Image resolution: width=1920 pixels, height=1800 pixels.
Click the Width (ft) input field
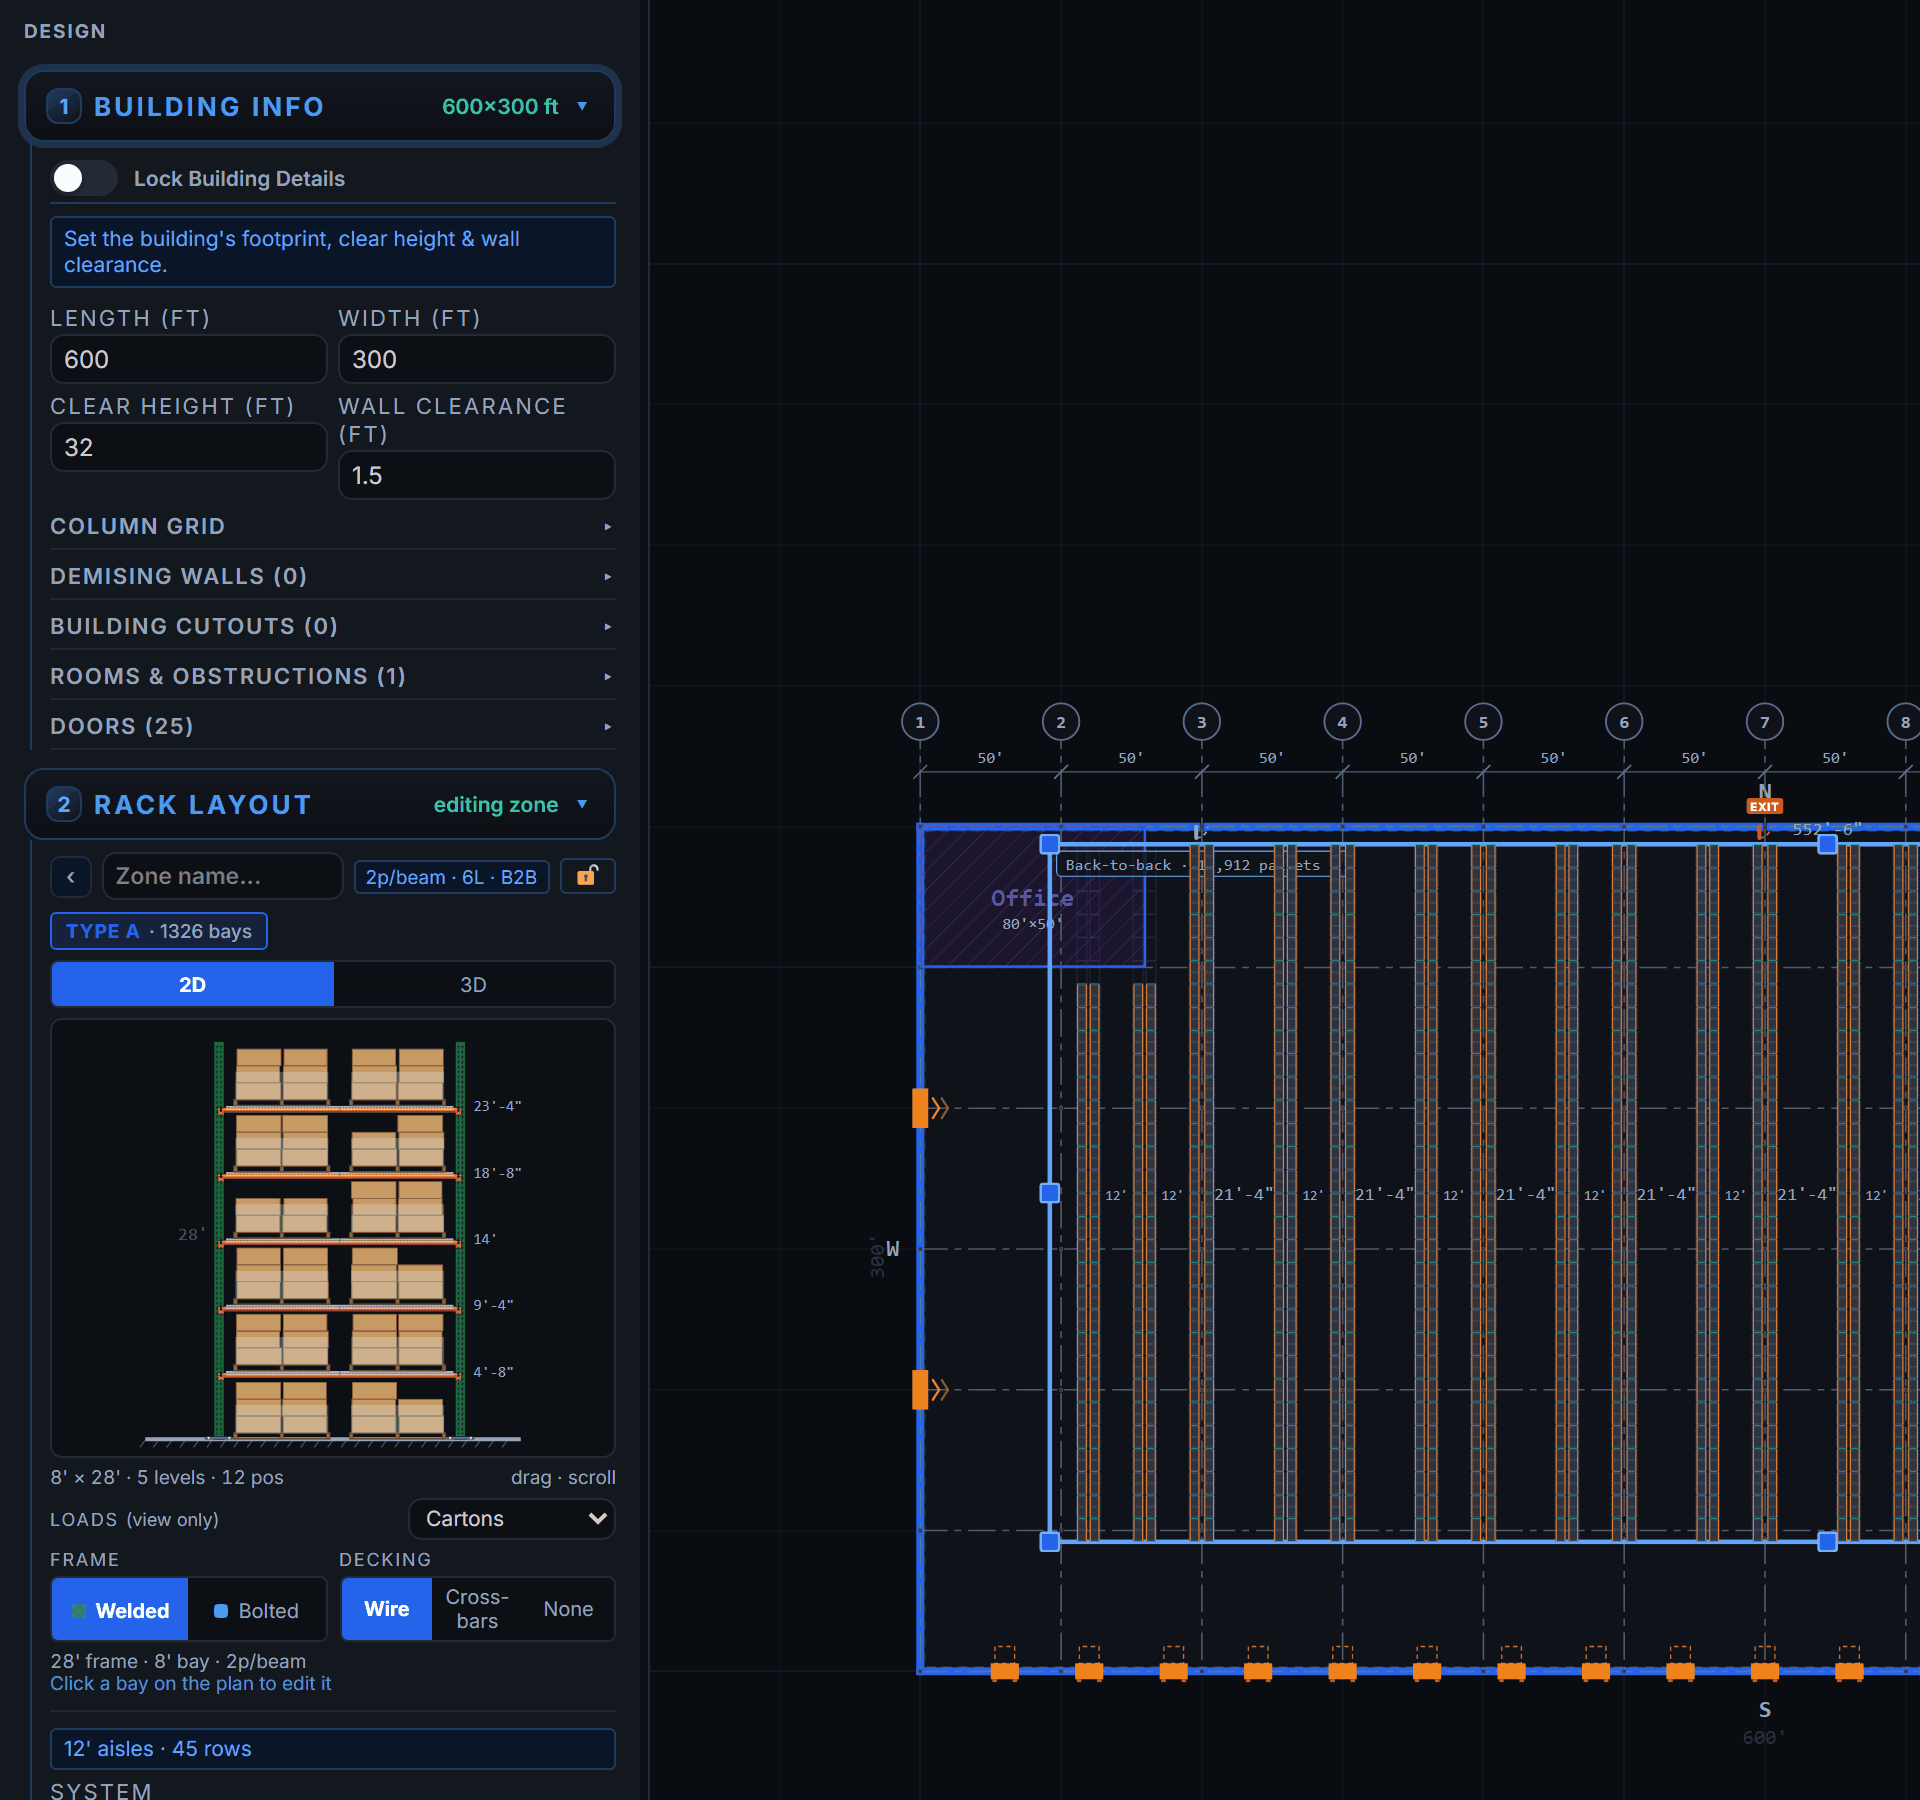pyautogui.click(x=476, y=359)
